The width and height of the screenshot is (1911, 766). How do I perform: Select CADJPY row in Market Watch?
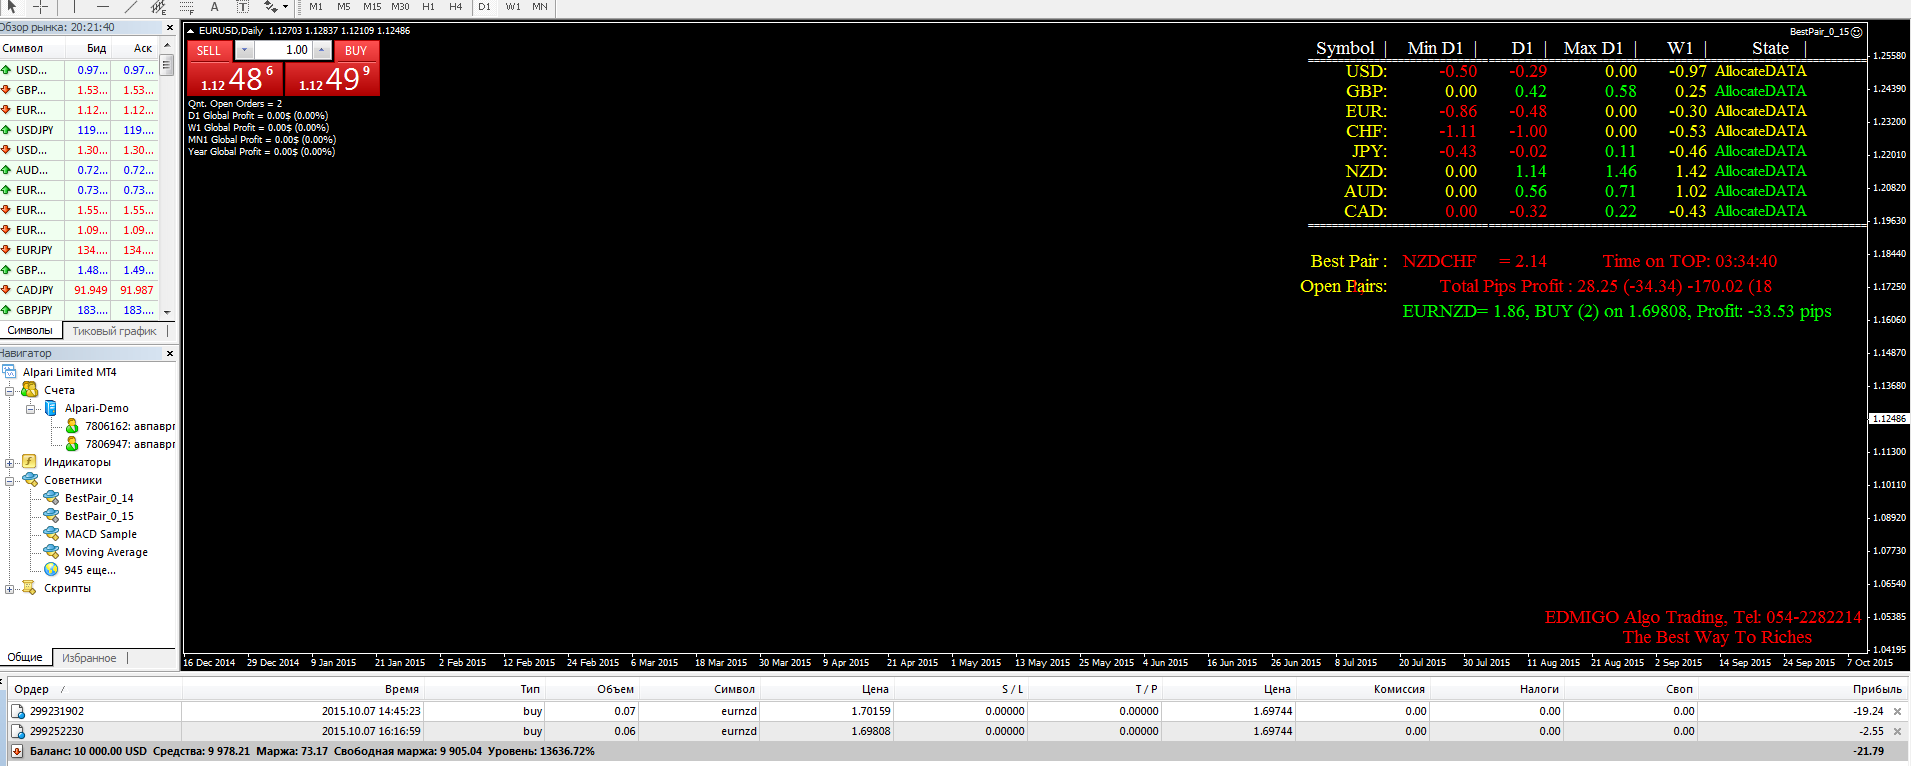pos(79,290)
